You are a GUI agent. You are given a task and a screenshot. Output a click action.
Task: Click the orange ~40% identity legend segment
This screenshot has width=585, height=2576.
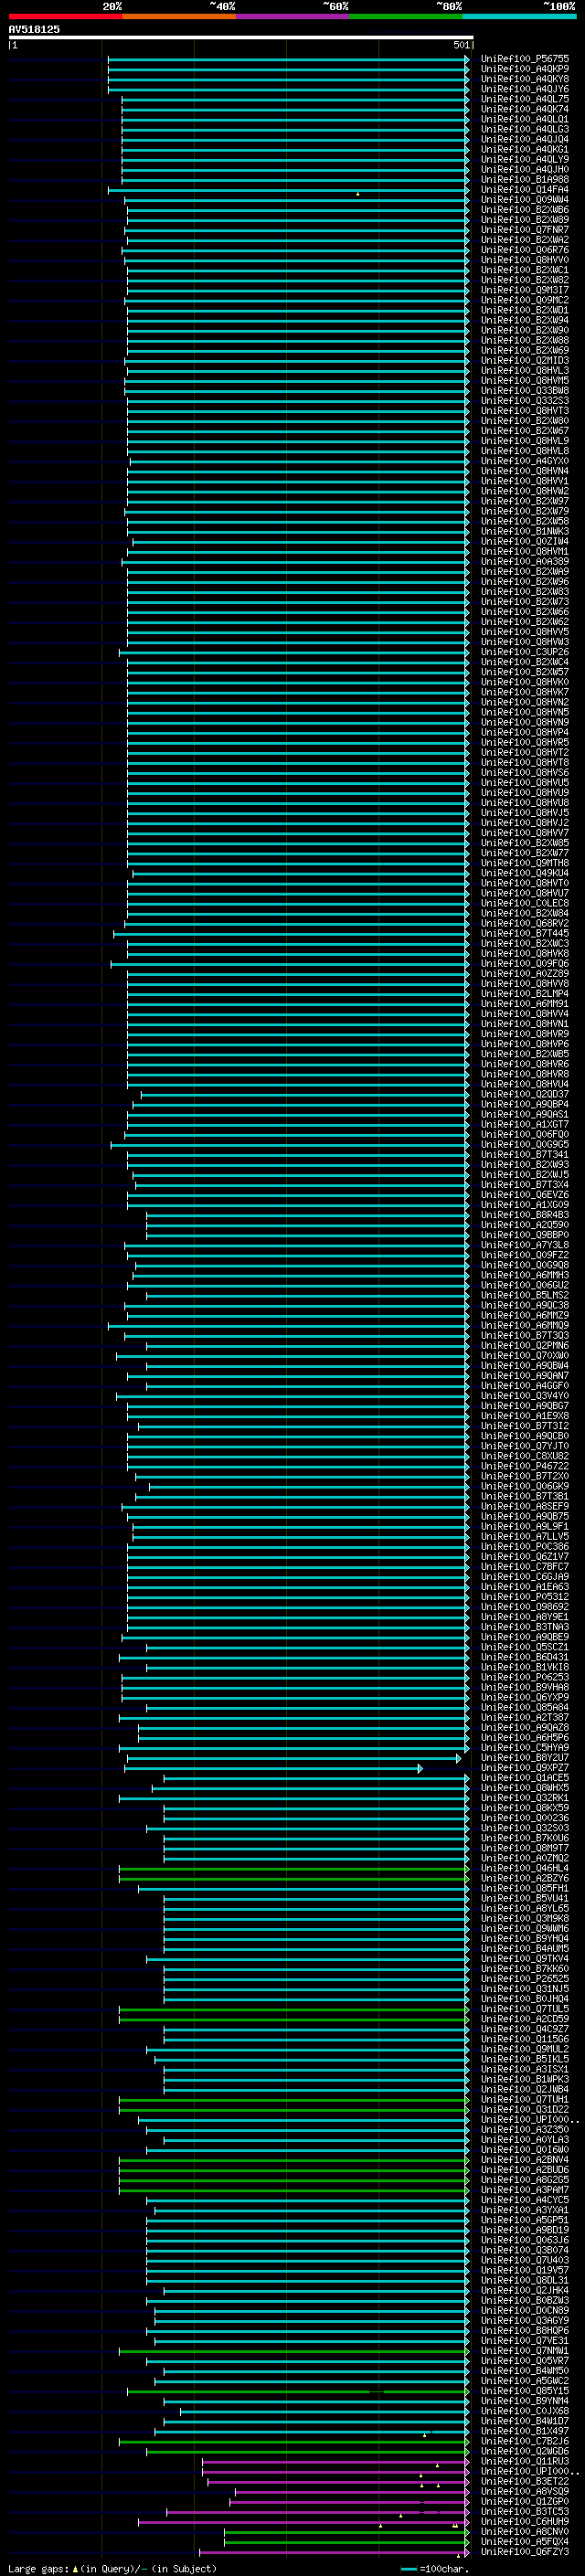pyautogui.click(x=179, y=16)
